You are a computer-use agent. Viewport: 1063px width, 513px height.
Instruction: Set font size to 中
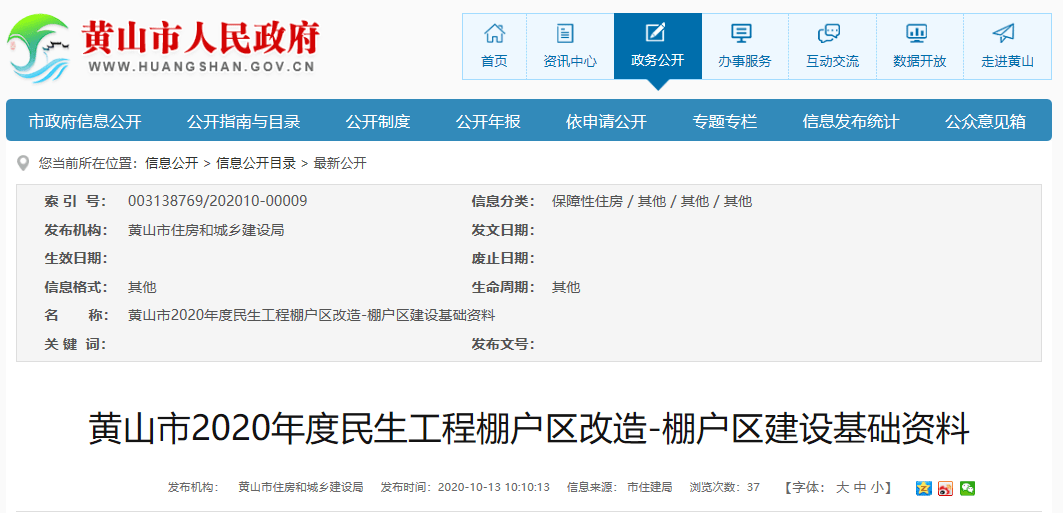click(860, 487)
